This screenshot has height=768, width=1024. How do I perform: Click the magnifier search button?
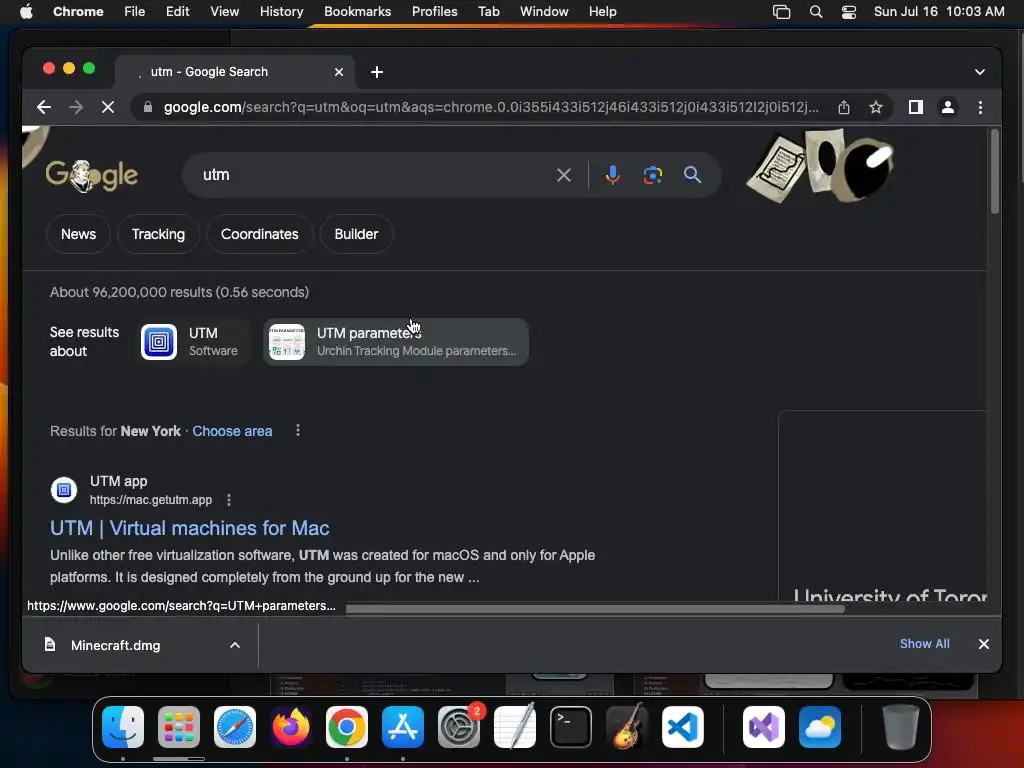coord(692,175)
